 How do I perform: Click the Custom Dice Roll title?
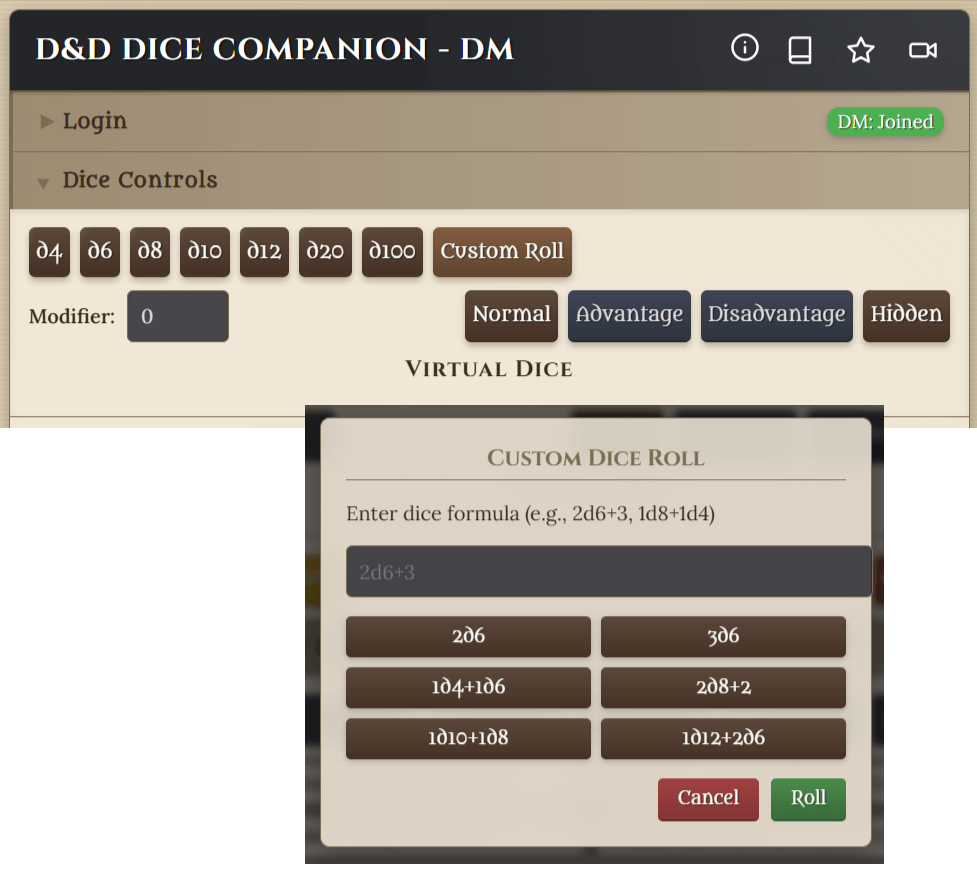coord(596,458)
